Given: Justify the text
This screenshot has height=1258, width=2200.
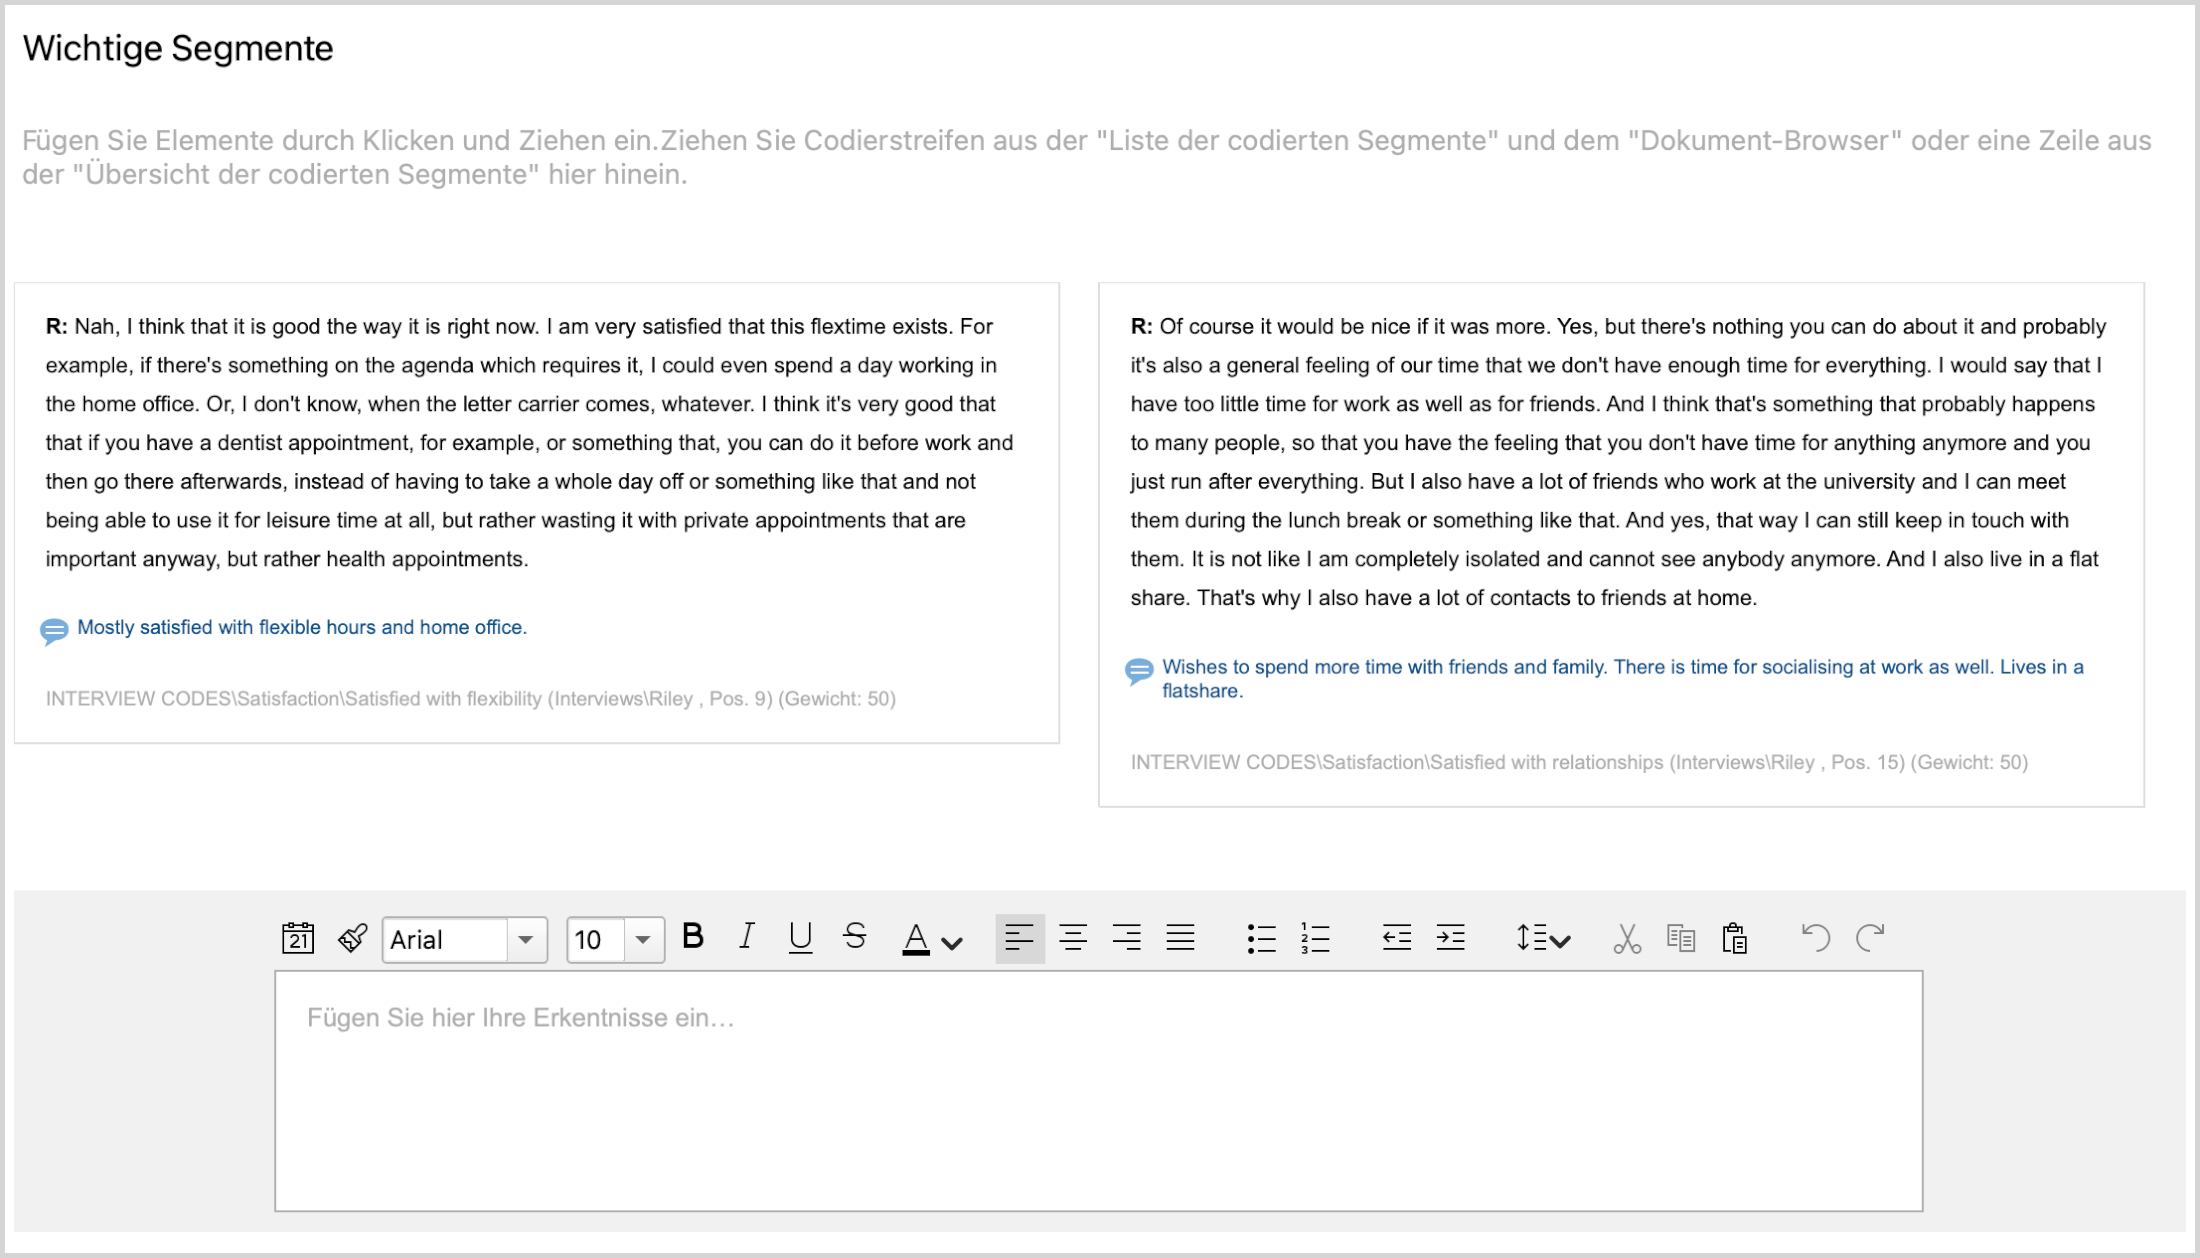Looking at the screenshot, I should (1181, 938).
